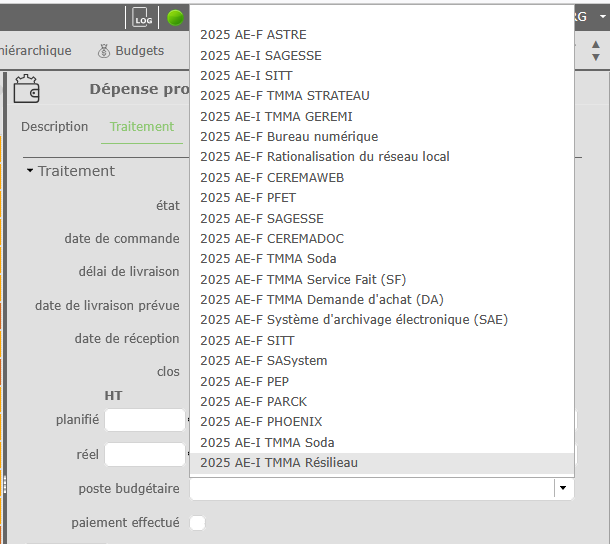The width and height of the screenshot is (610, 544).
Task: Click the up arrow at top right
Action: point(596,44)
